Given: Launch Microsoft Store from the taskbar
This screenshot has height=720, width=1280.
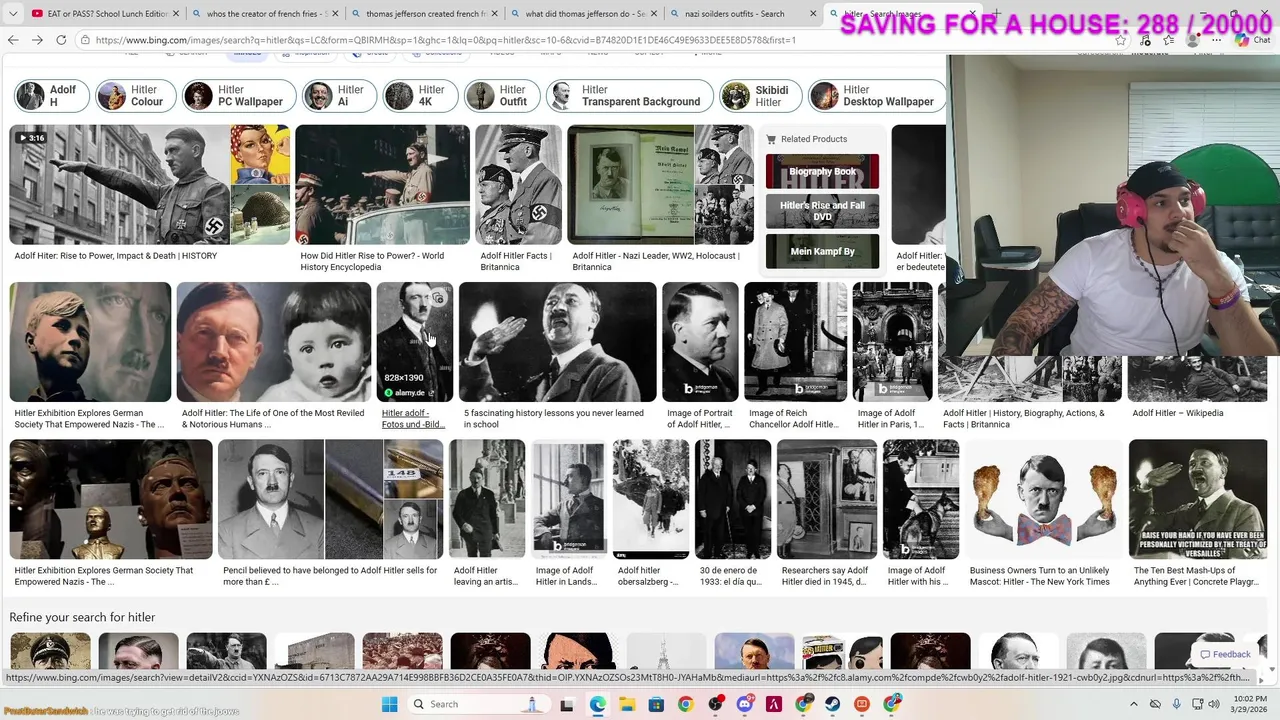Looking at the screenshot, I should pos(656,704).
